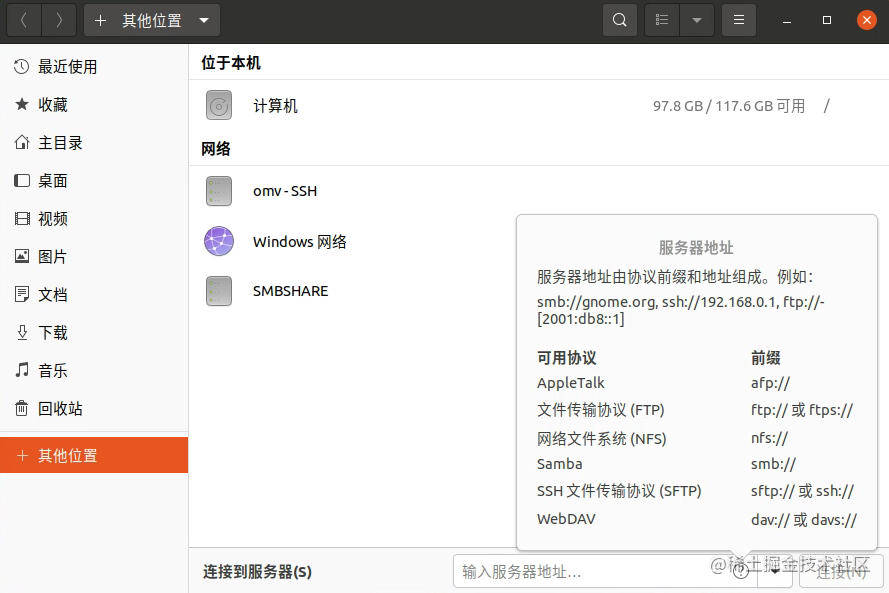Expand the recent servers dropdown near connect

coord(774,571)
